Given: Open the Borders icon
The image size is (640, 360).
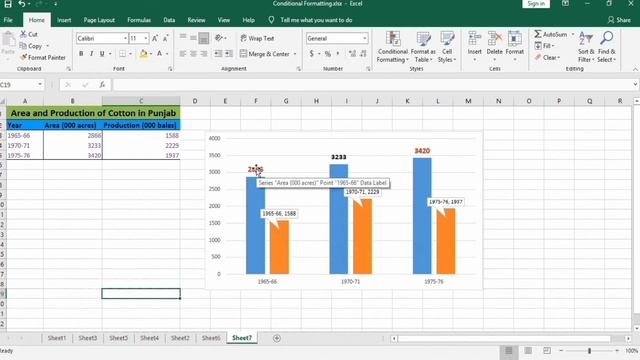Looking at the screenshot, I should point(122,54).
